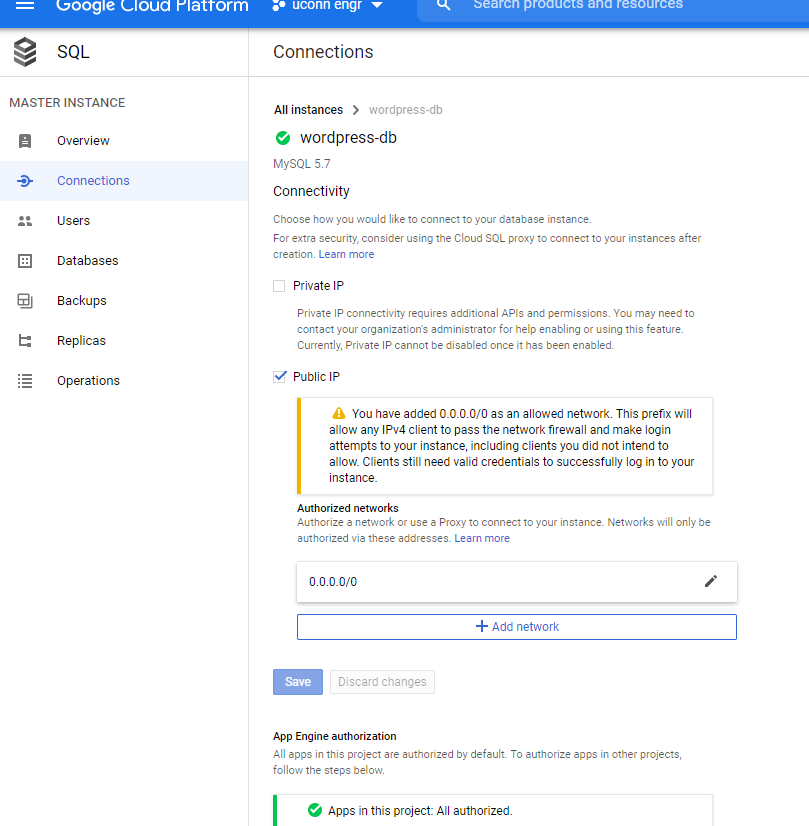Click the Authorized networks heading

tap(348, 508)
